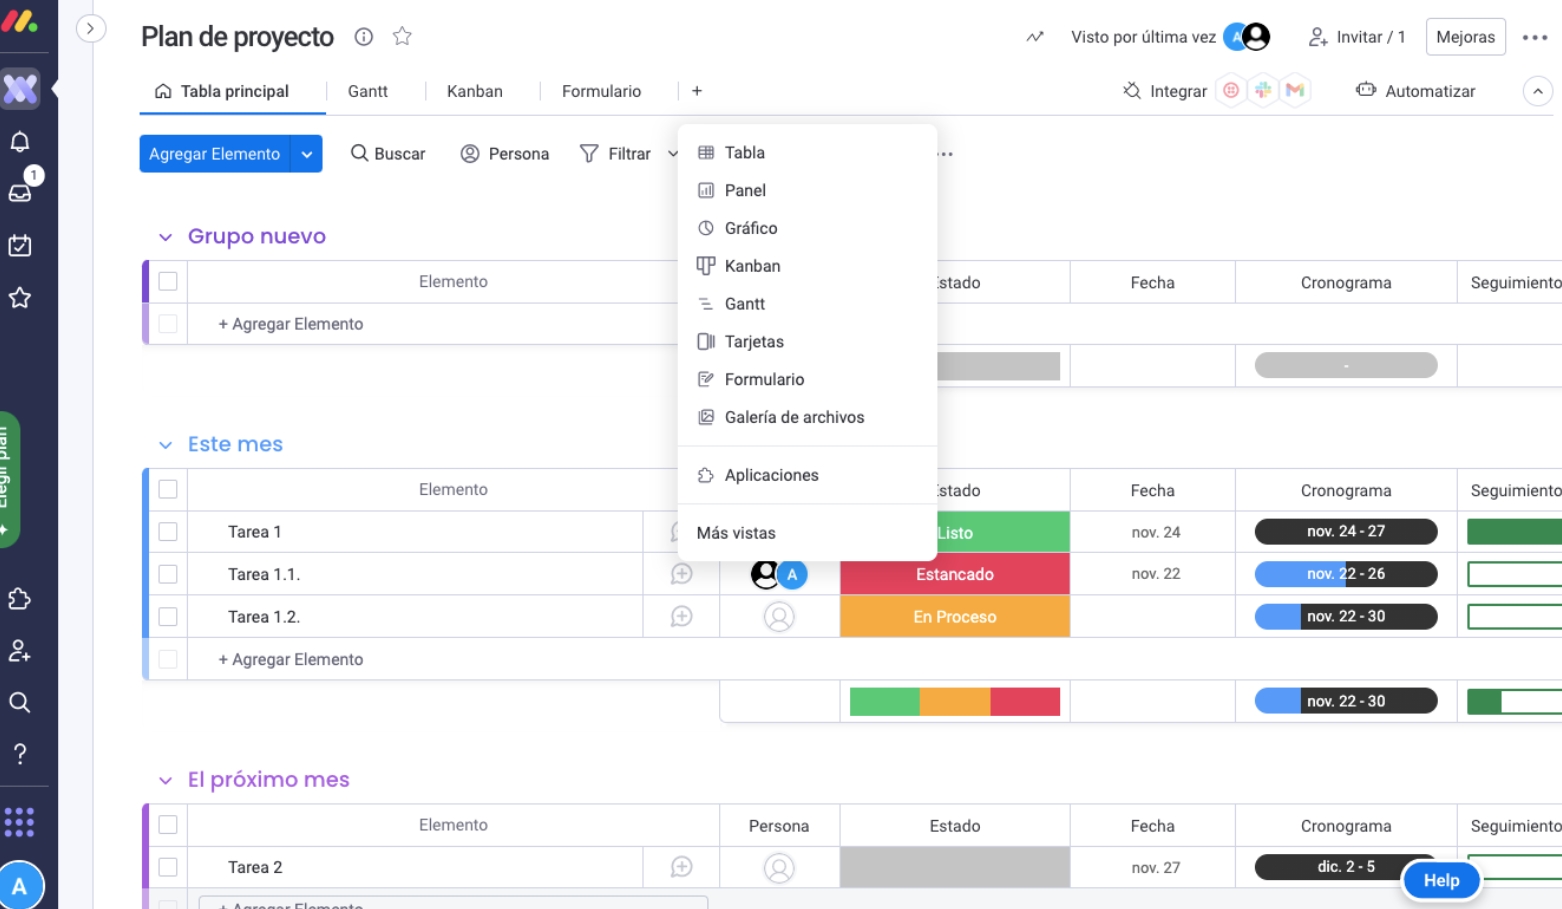Click the monday.com logo at top left

pyautogui.click(x=20, y=22)
